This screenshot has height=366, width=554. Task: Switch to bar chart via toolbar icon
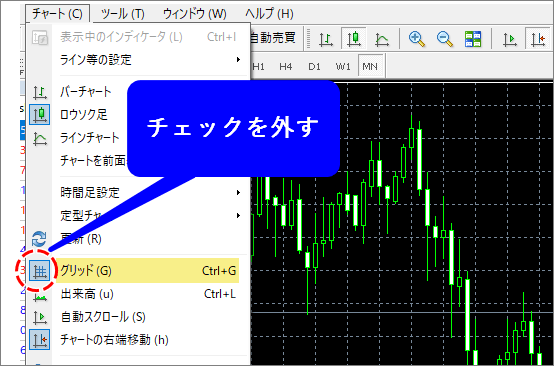(x=326, y=39)
